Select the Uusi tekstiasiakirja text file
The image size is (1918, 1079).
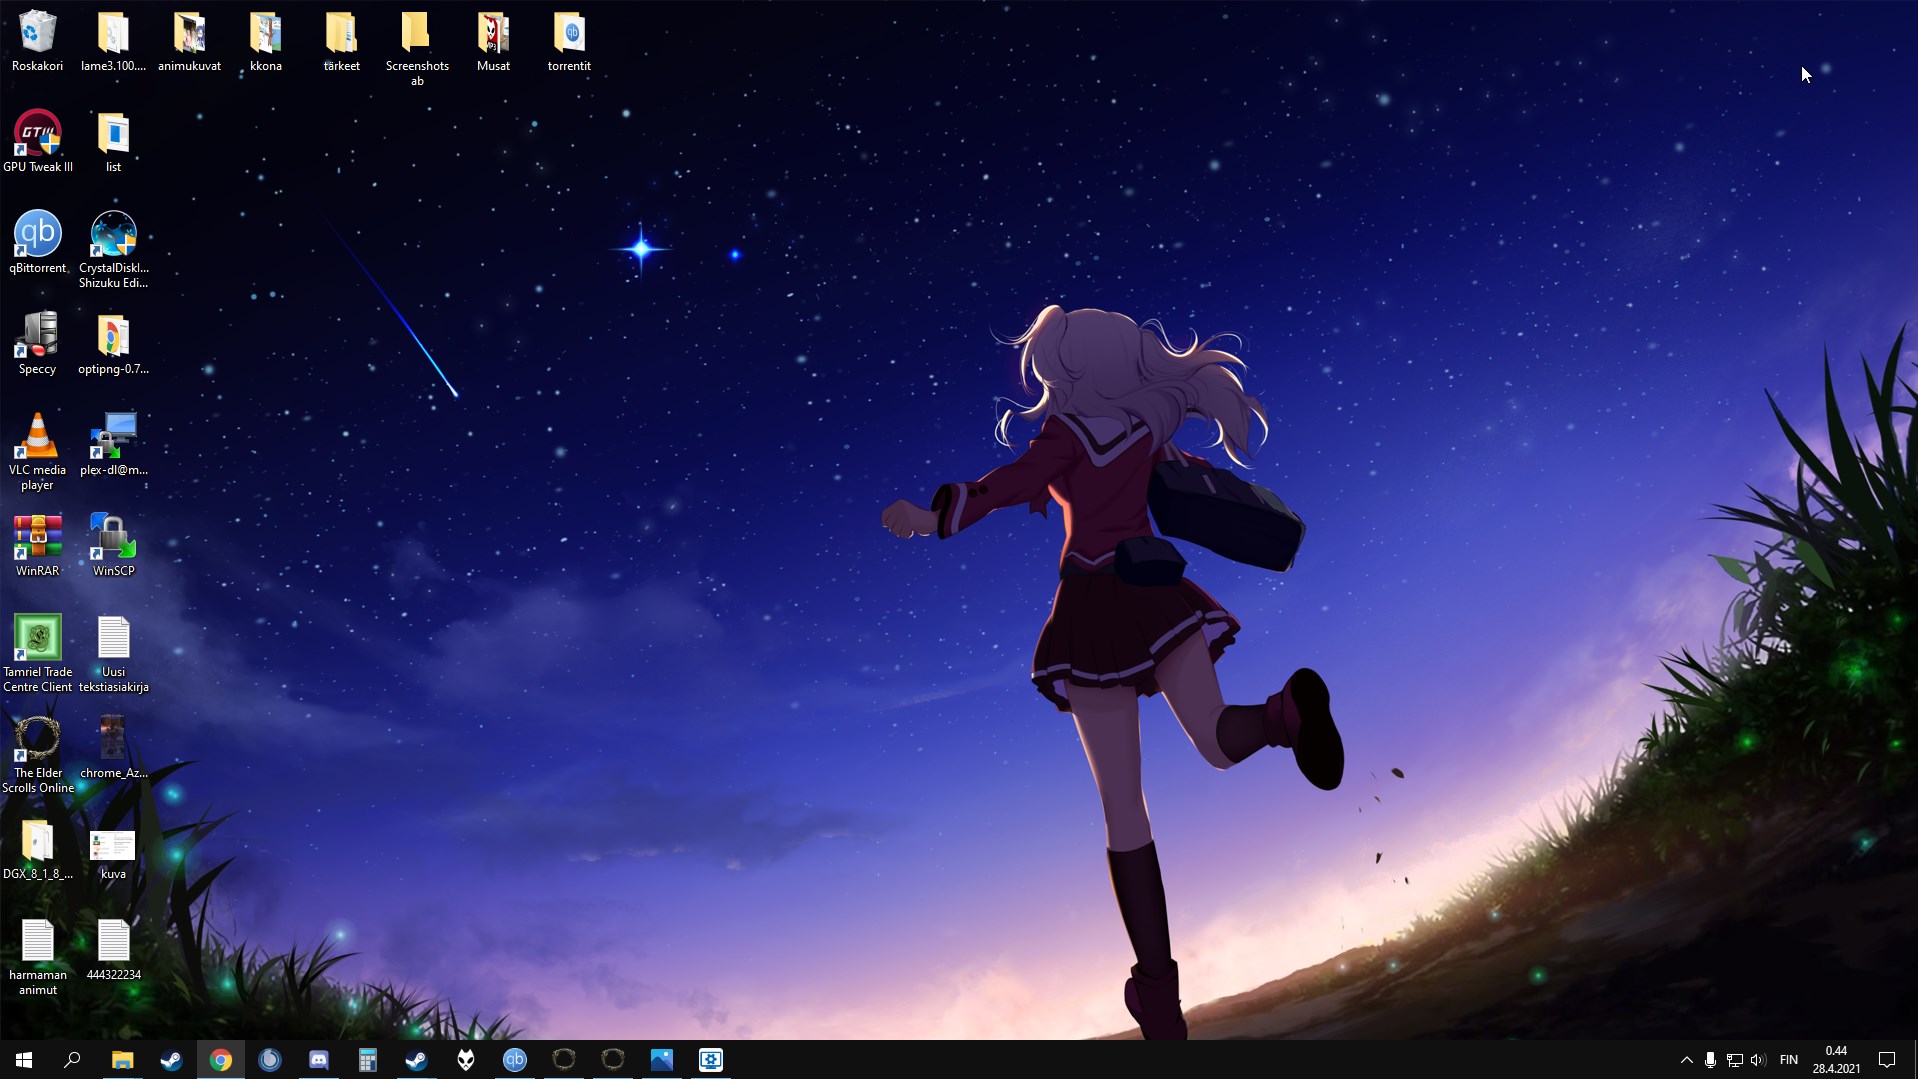coord(113,654)
